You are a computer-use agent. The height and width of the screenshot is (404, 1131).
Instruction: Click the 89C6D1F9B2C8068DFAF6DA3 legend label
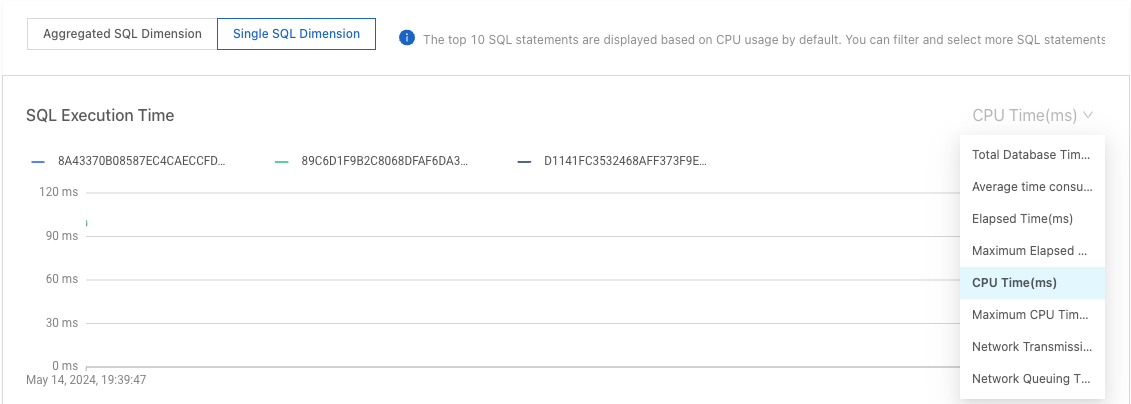click(385, 162)
